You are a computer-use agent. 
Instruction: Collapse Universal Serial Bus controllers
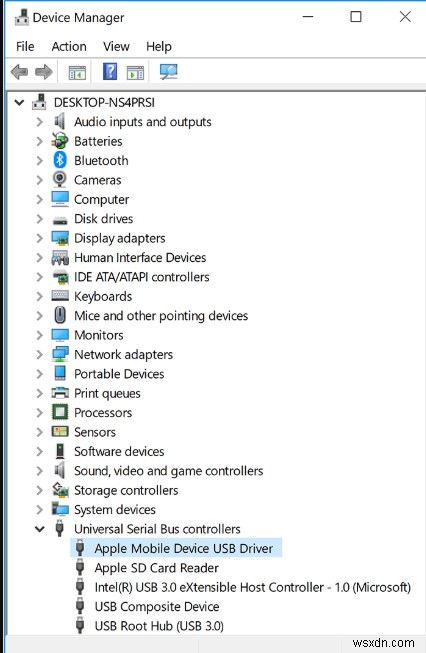coord(40,529)
